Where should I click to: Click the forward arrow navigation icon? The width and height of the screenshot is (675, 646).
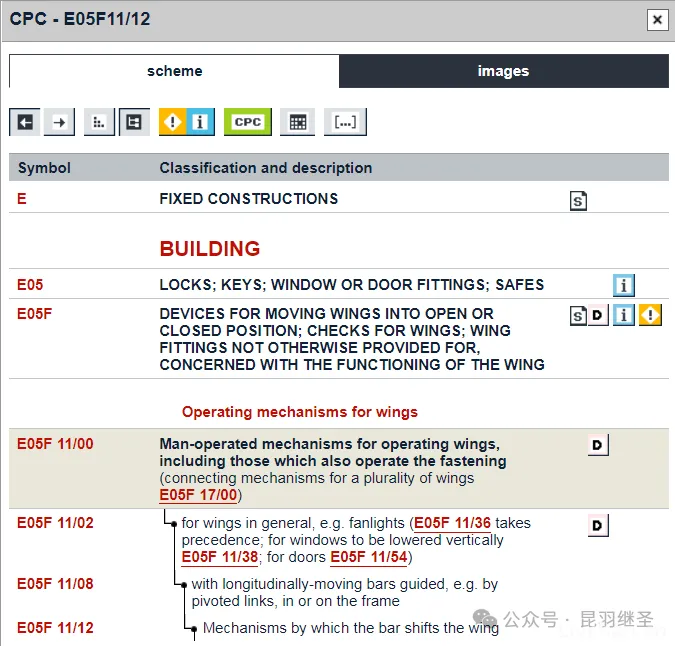(x=60, y=122)
